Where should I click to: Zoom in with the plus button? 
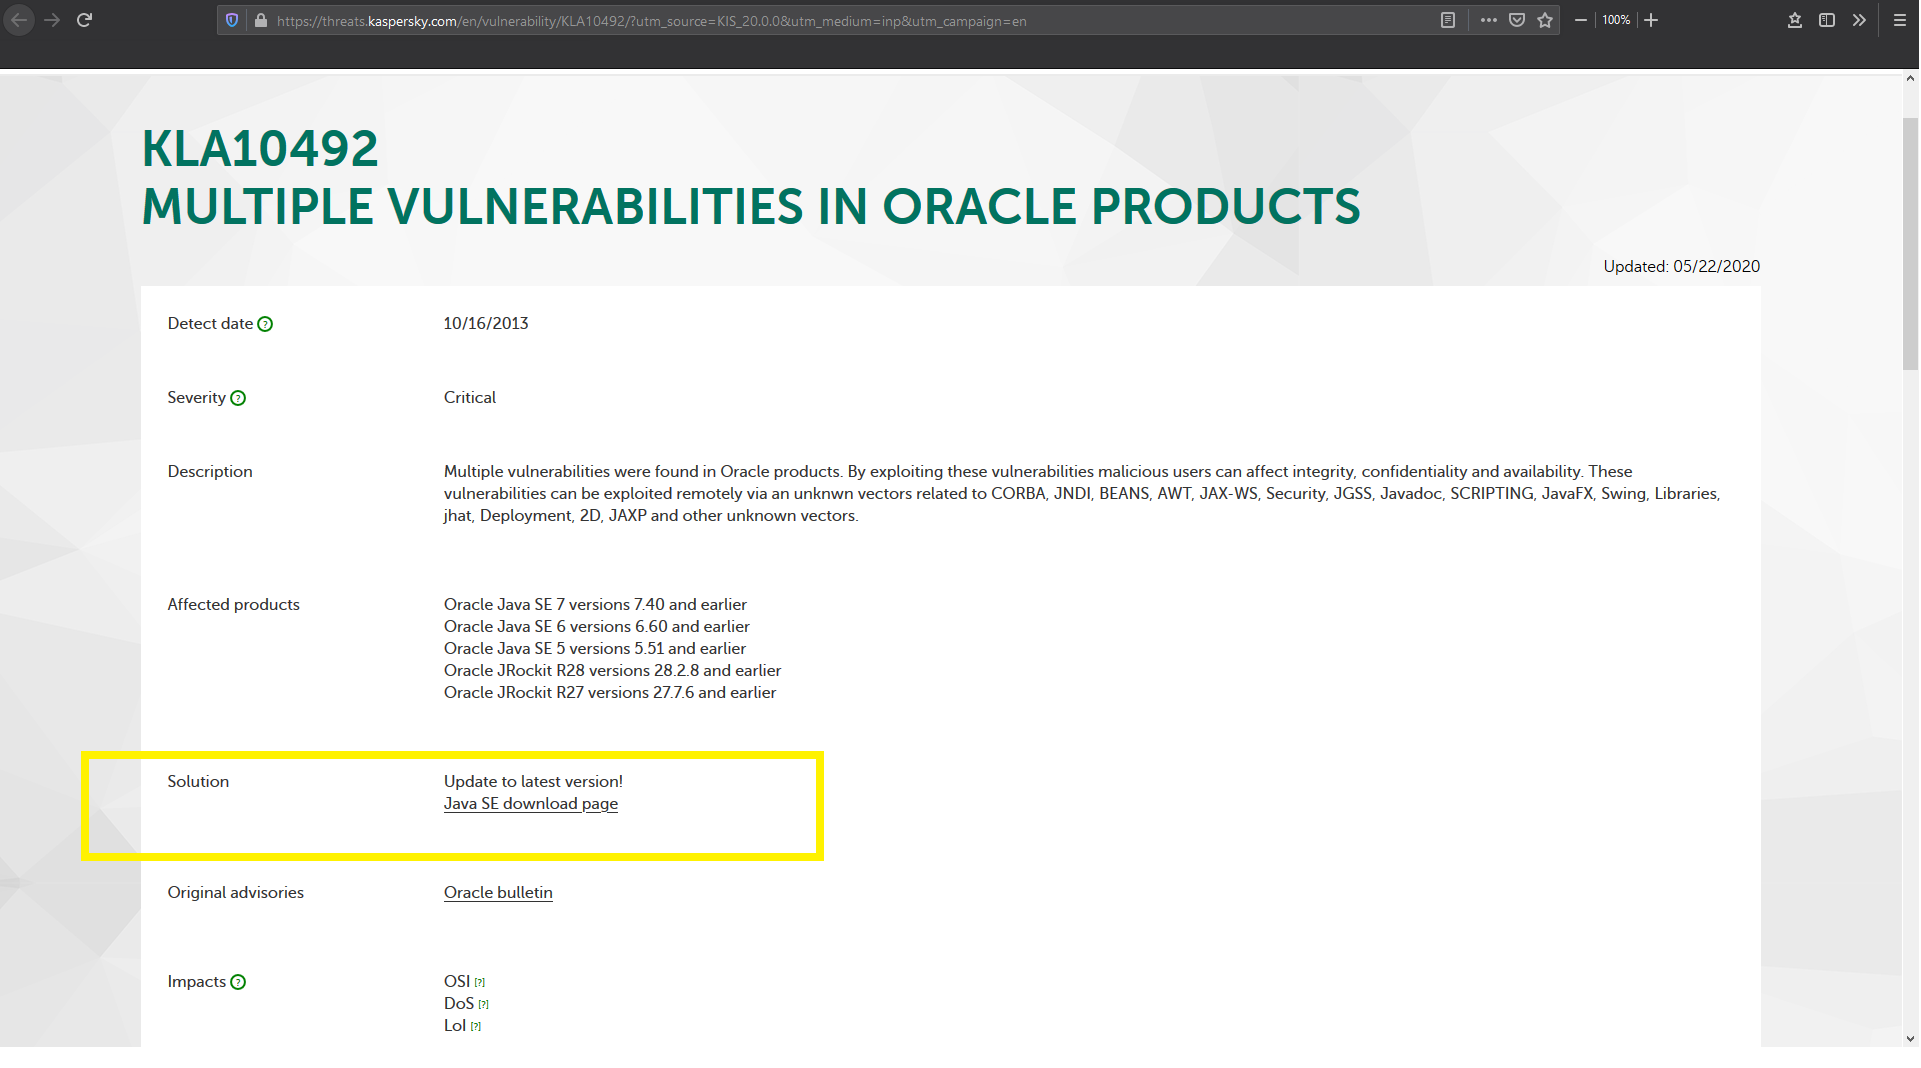point(1651,20)
